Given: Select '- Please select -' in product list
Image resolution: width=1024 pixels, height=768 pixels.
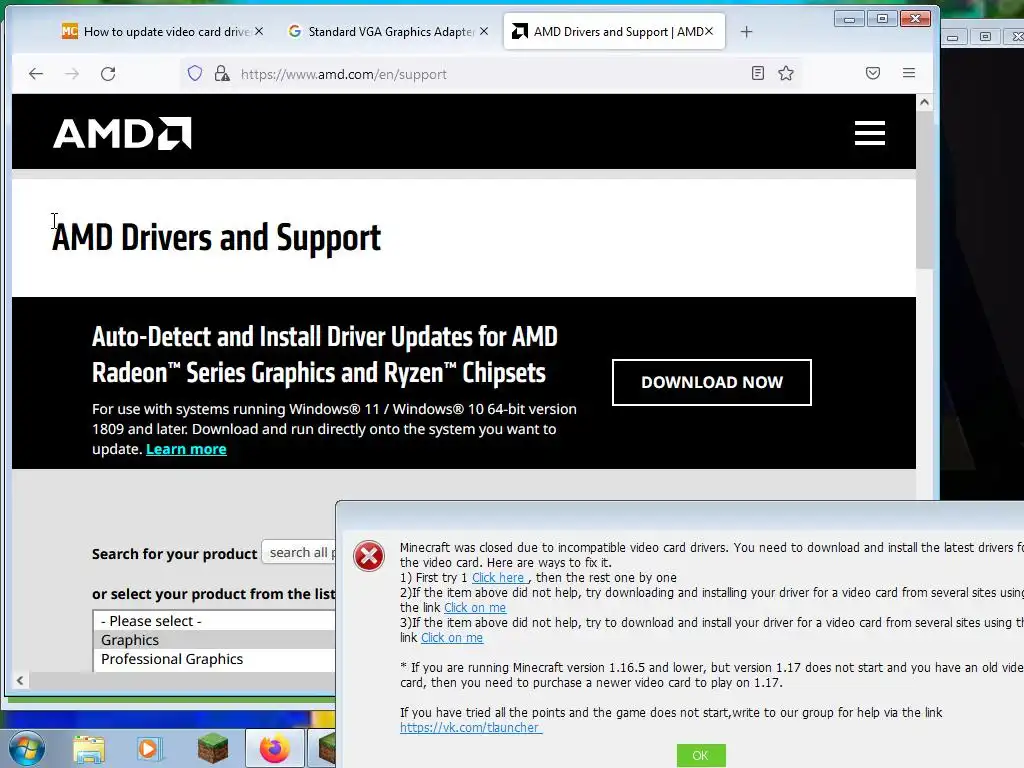Looking at the screenshot, I should [214, 621].
